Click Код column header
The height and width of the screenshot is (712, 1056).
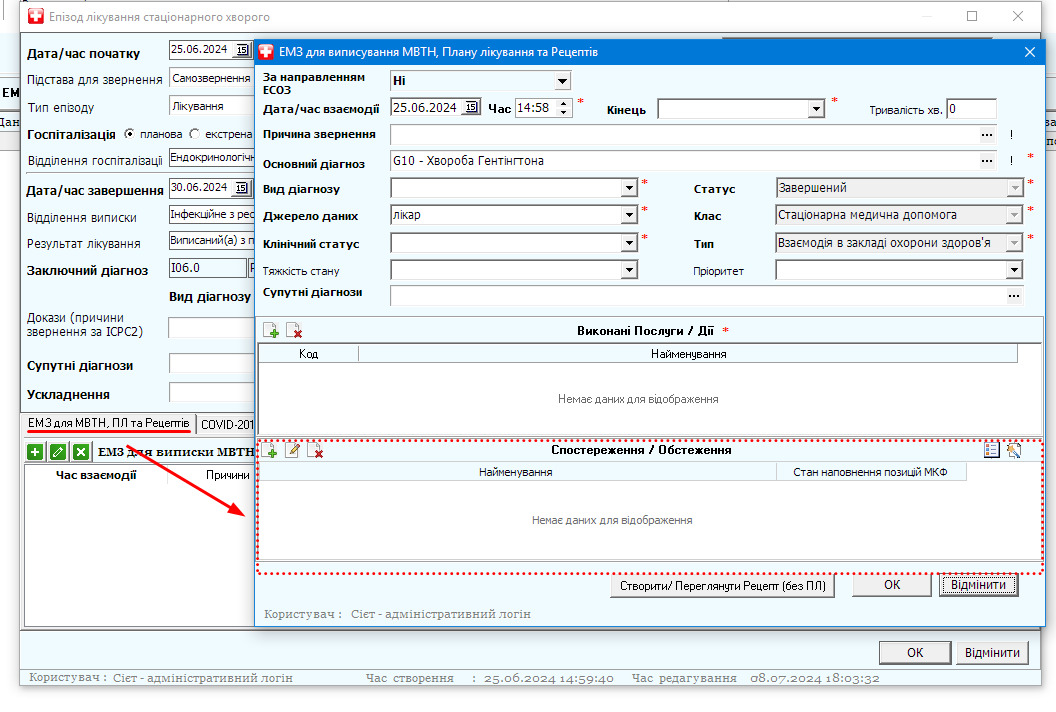308,354
